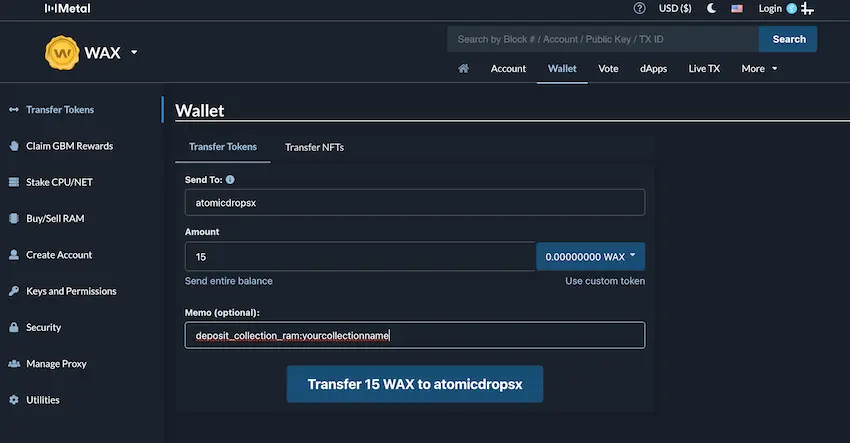Open Create Account sidebar item
Viewport: 850px width, 443px height.
(x=59, y=255)
